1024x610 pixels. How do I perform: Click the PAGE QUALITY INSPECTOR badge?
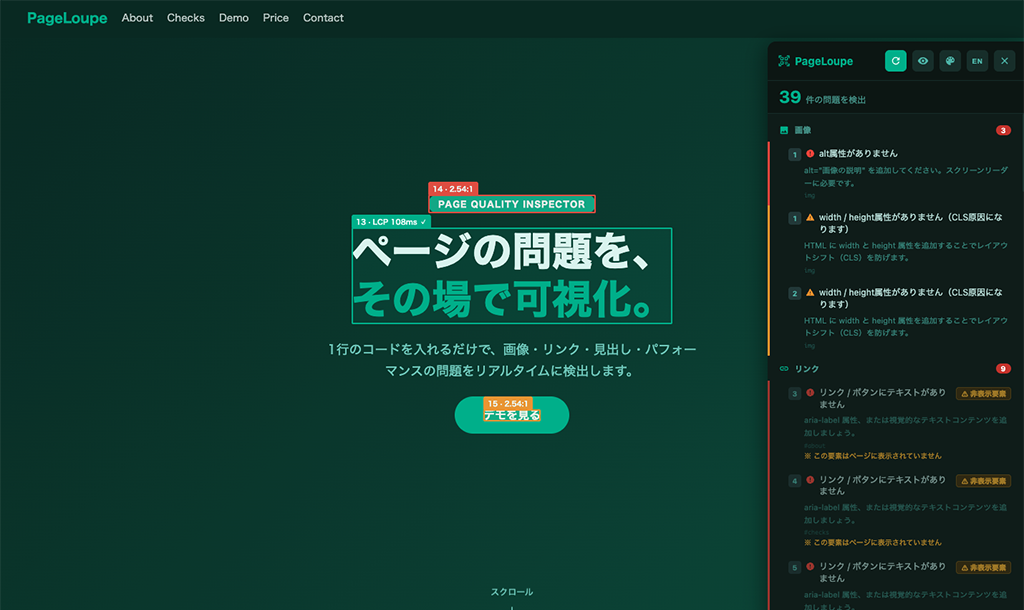[x=512, y=204]
